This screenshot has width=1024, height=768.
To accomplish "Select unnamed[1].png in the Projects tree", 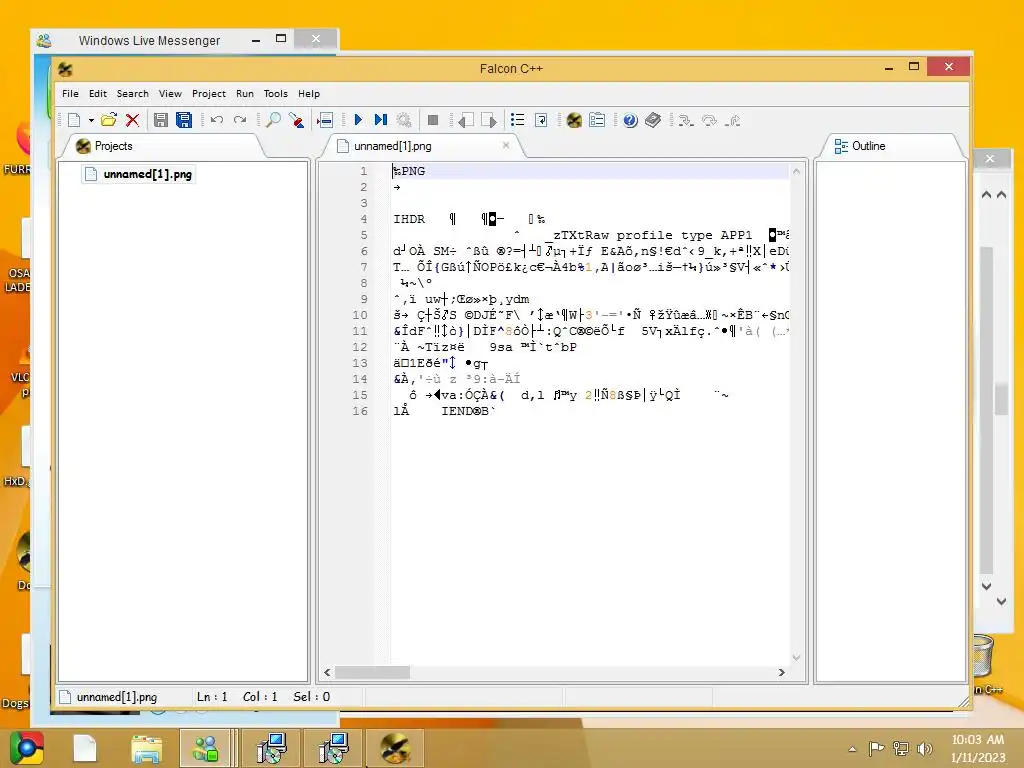I will click(x=139, y=174).
